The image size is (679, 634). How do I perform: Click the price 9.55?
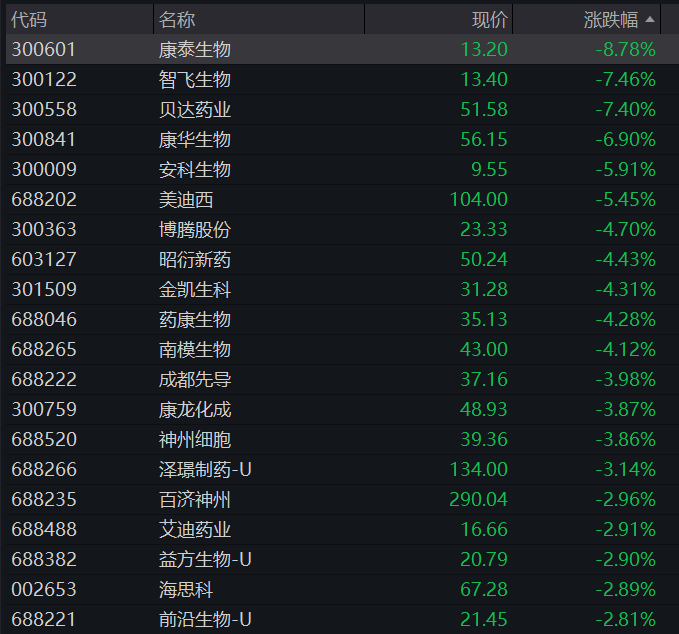point(489,169)
